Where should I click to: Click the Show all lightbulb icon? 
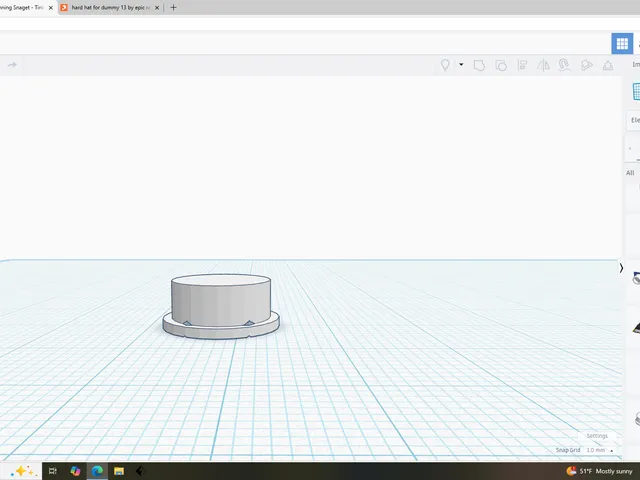[x=445, y=65]
